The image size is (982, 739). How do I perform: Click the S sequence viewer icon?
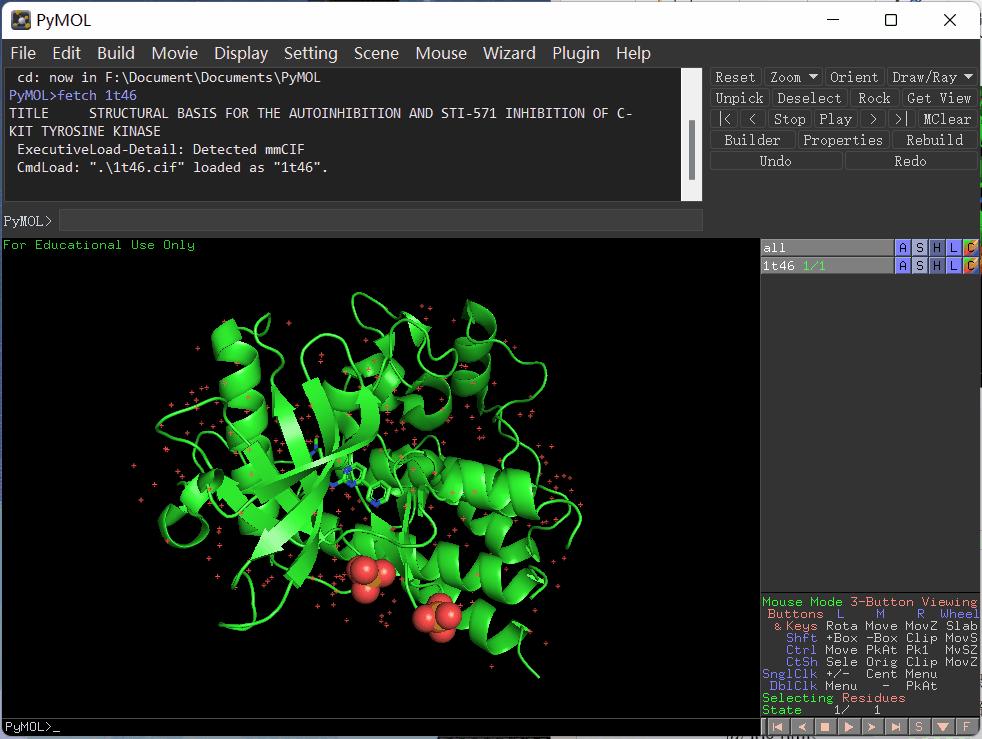coord(919,727)
